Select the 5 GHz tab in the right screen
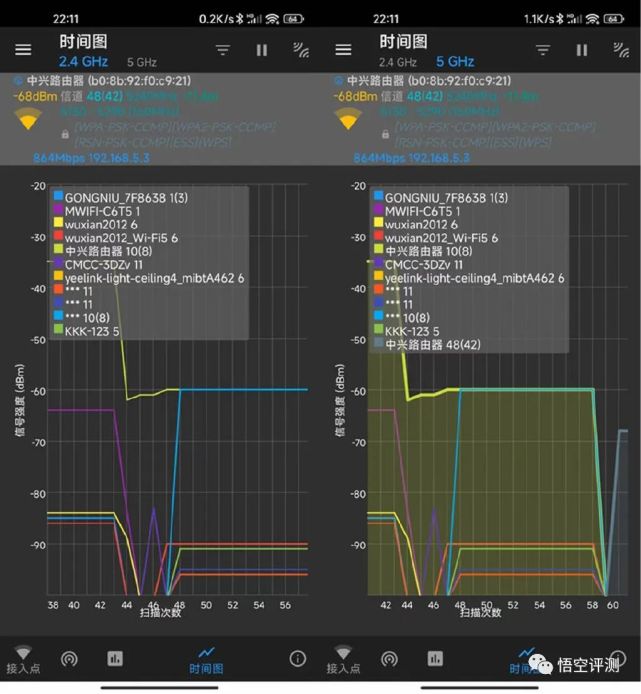The image size is (641, 694). point(455,62)
